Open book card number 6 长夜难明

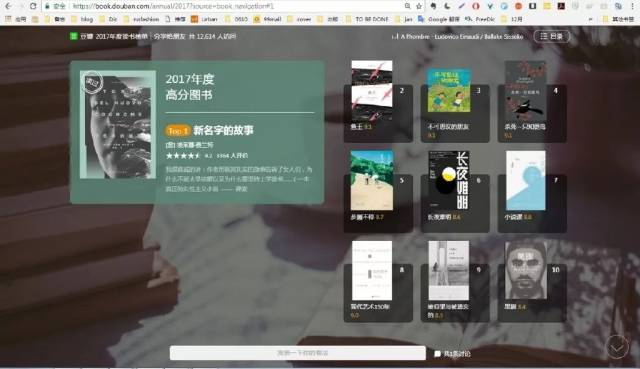coord(455,191)
